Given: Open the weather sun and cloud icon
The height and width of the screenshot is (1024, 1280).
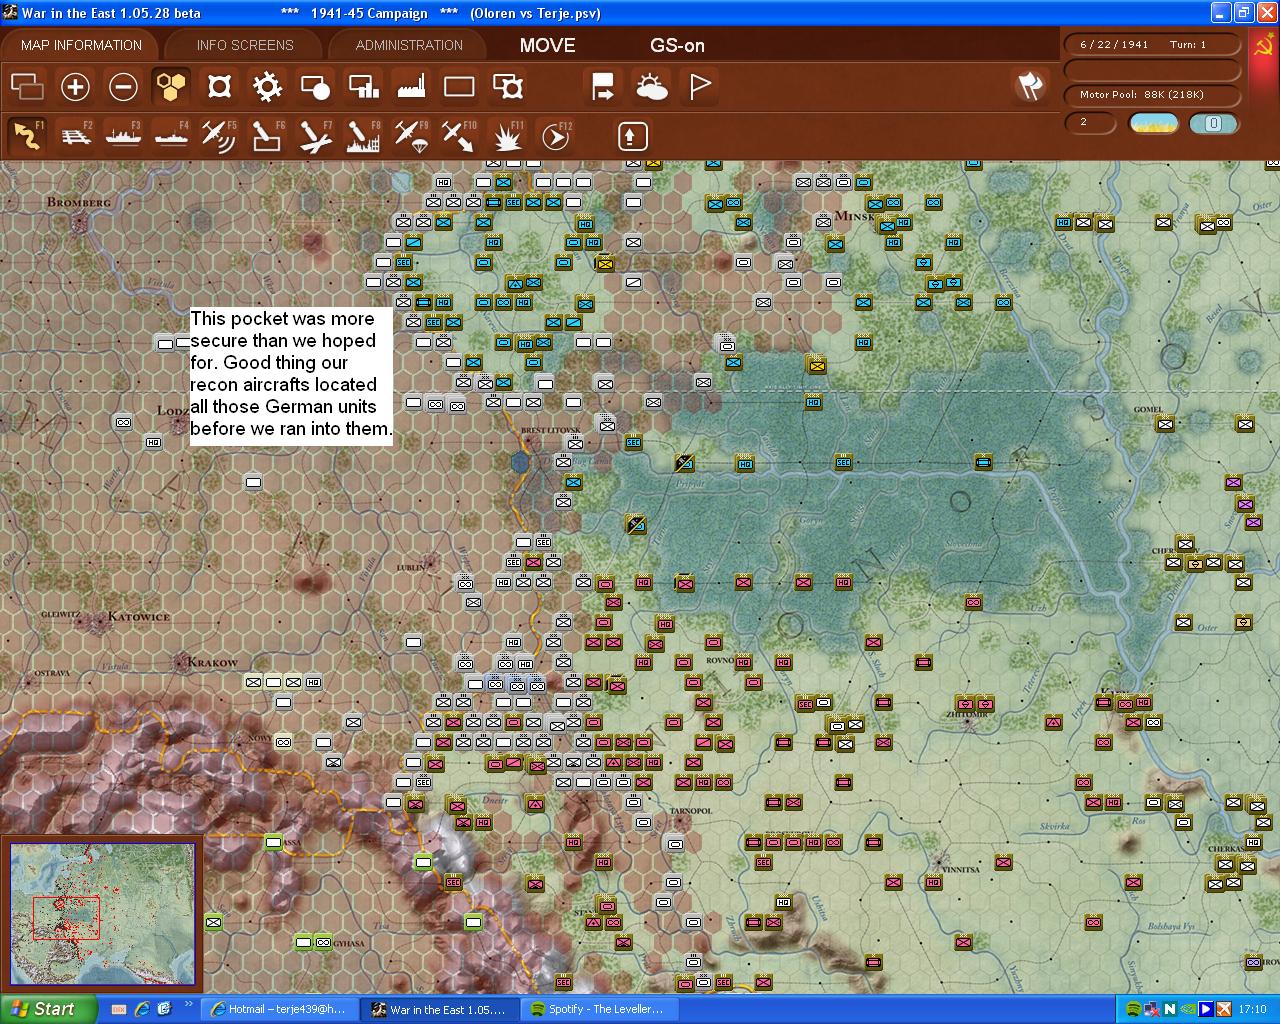Looking at the screenshot, I should pyautogui.click(x=652, y=87).
